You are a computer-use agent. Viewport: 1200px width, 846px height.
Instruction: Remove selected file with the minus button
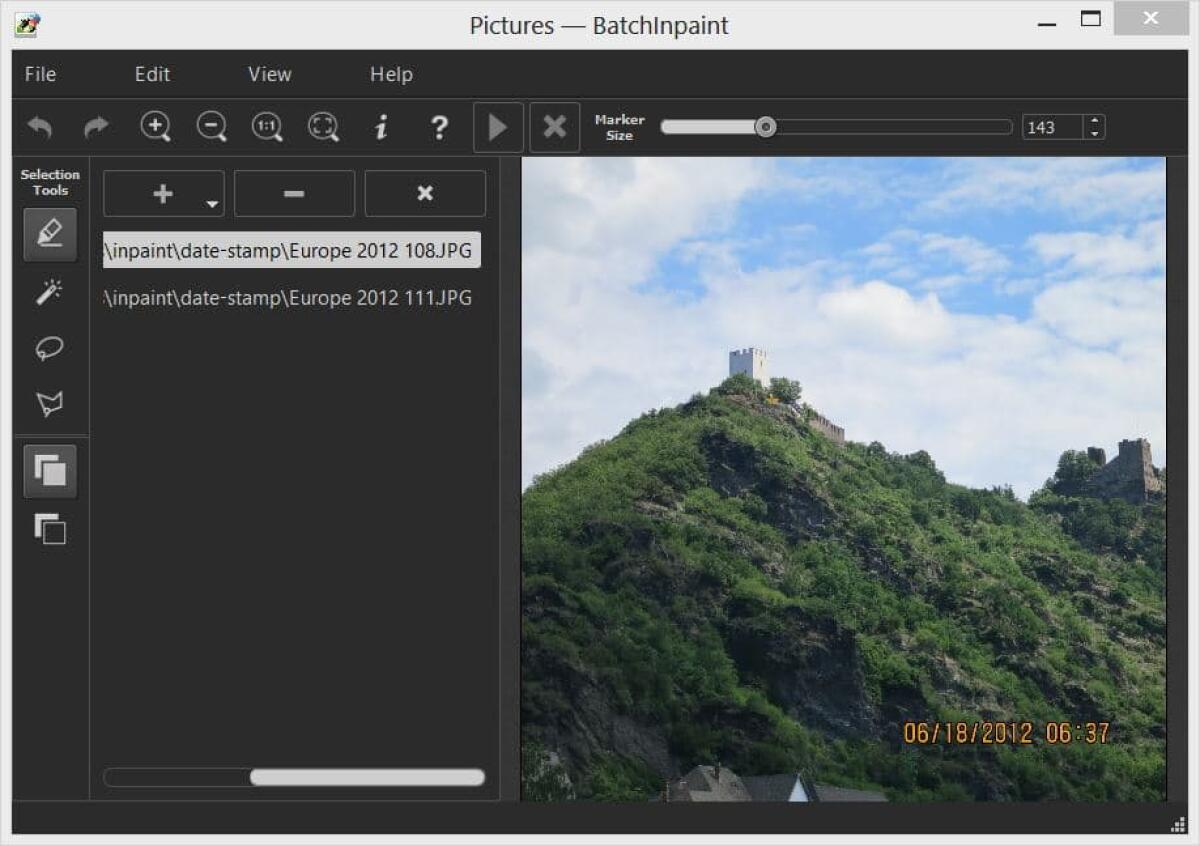pos(294,193)
